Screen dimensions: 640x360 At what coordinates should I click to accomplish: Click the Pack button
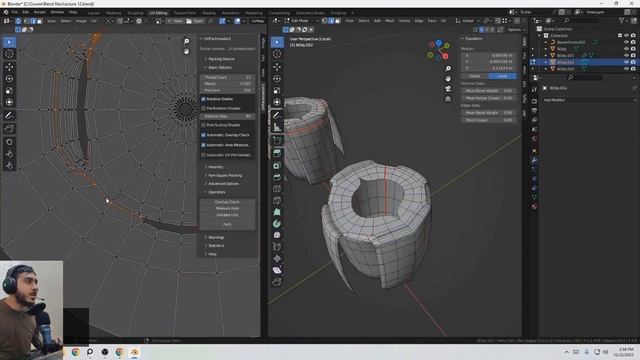pos(227,224)
